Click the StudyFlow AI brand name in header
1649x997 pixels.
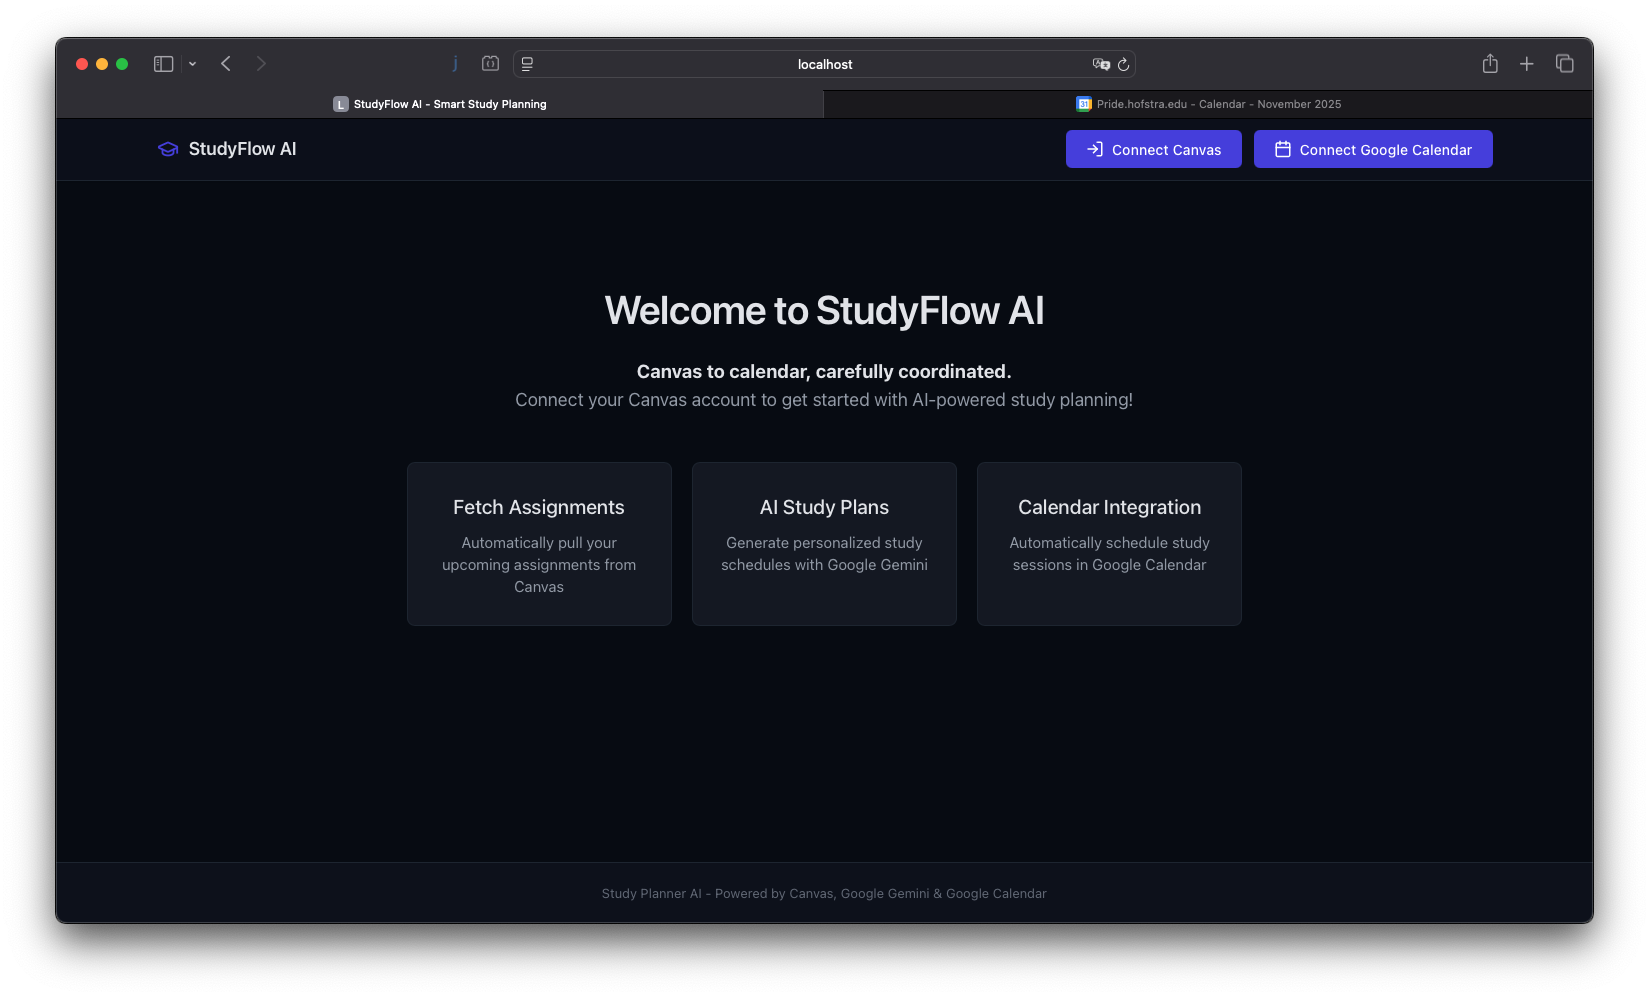click(242, 149)
